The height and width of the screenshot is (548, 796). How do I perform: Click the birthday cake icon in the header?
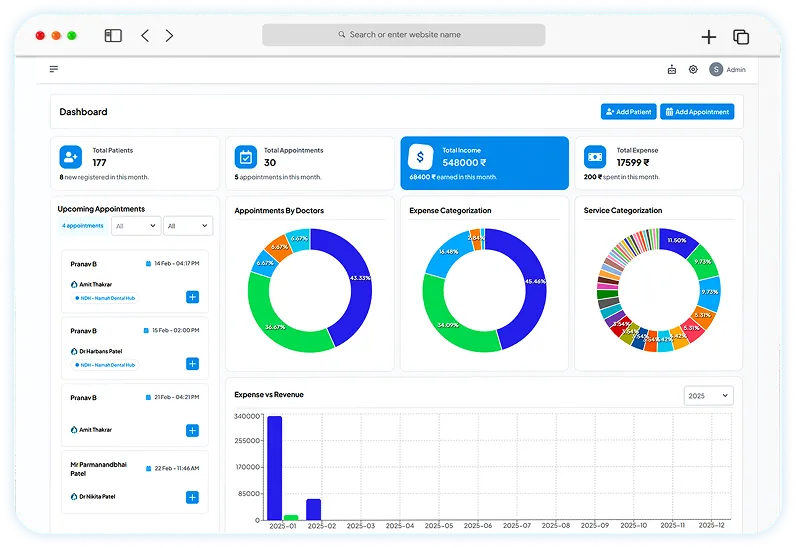[672, 70]
